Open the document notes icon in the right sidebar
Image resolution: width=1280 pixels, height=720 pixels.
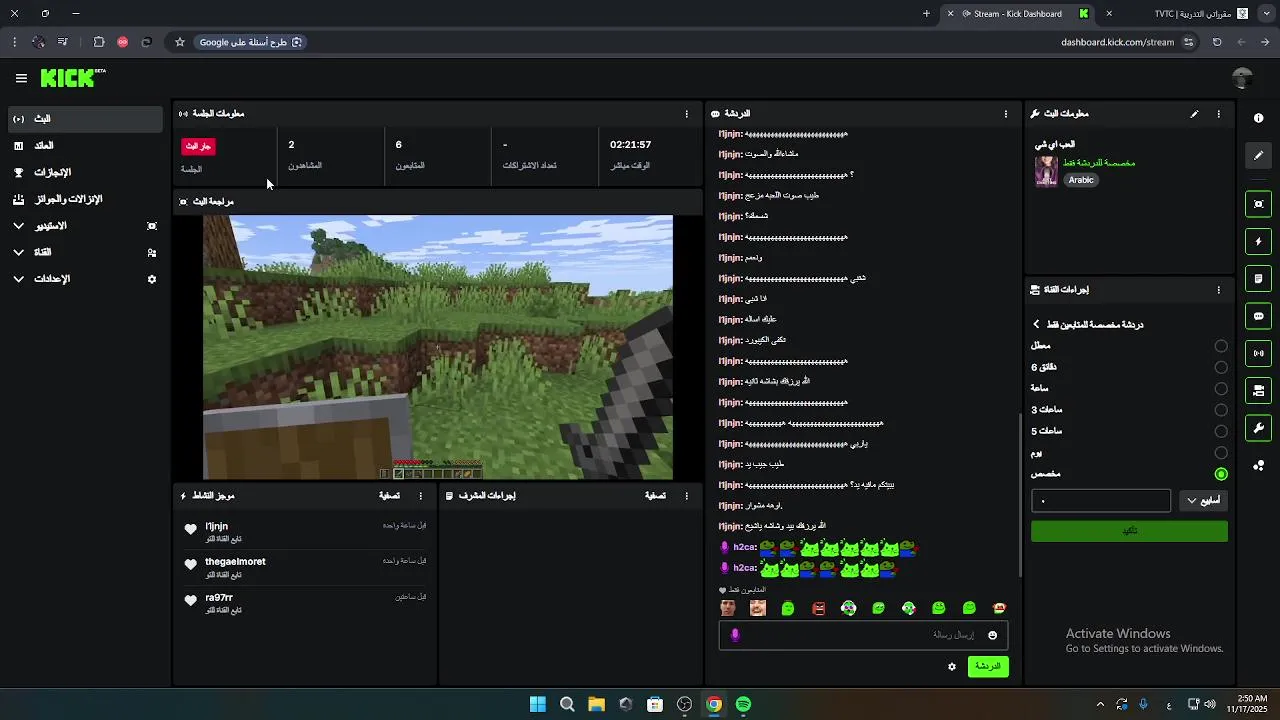coord(1258,279)
